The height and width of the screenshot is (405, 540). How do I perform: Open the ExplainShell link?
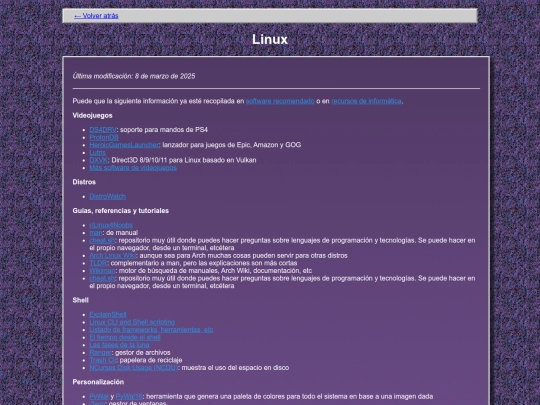tap(108, 315)
